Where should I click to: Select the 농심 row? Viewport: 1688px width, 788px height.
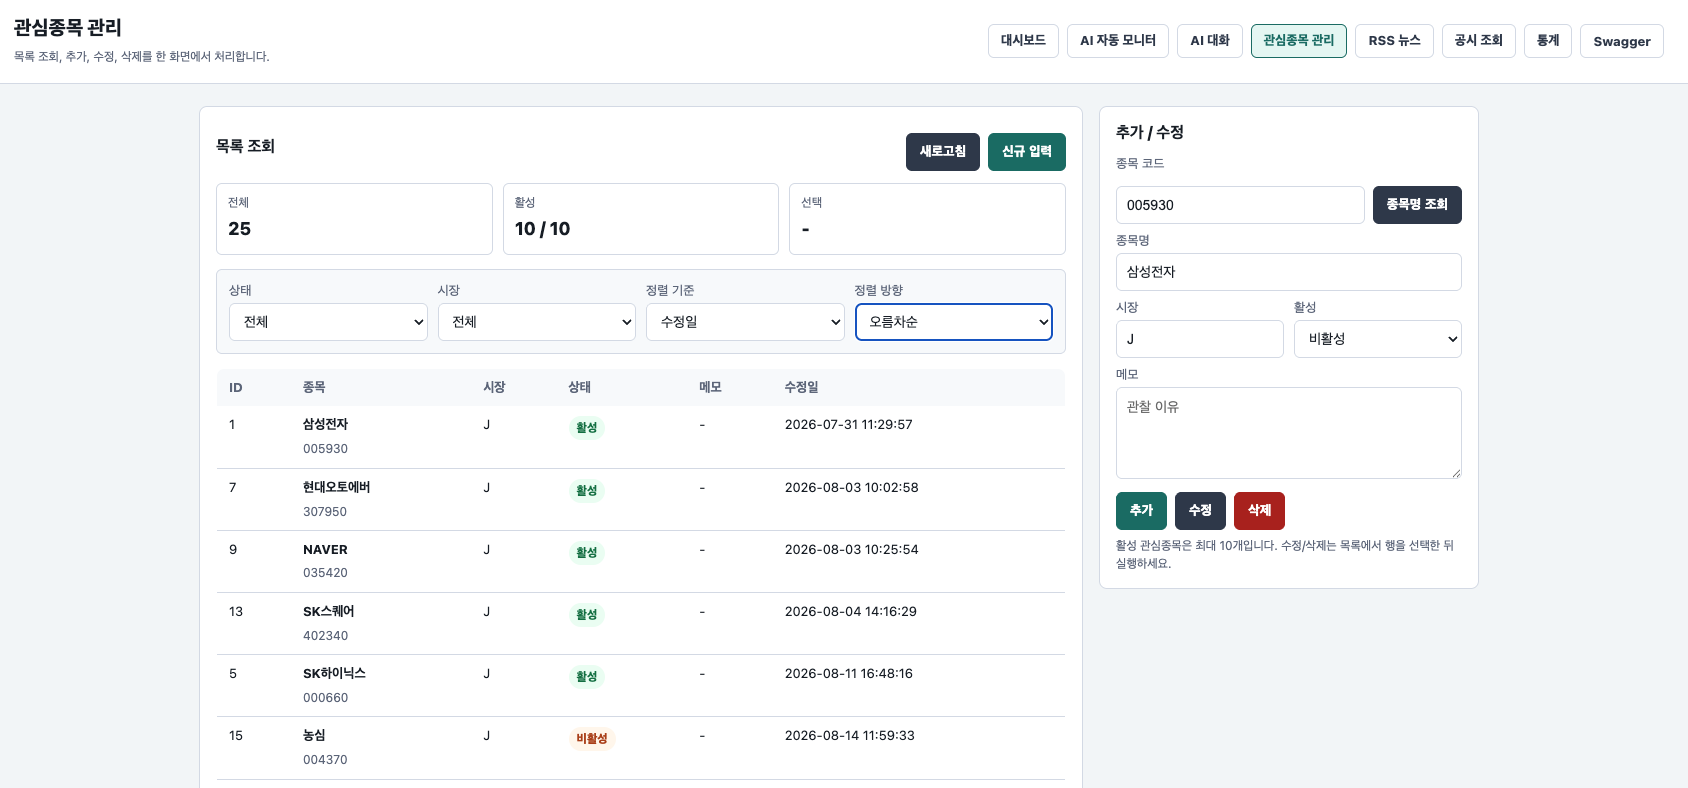641,748
